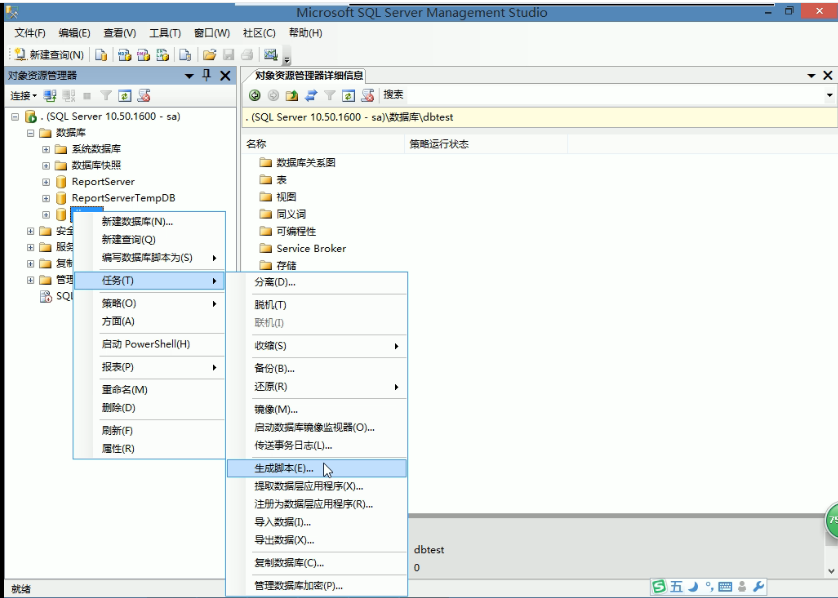Select the 数据库关系图 folder in details list
Image resolution: width=838 pixels, height=598 pixels.
coord(297,162)
